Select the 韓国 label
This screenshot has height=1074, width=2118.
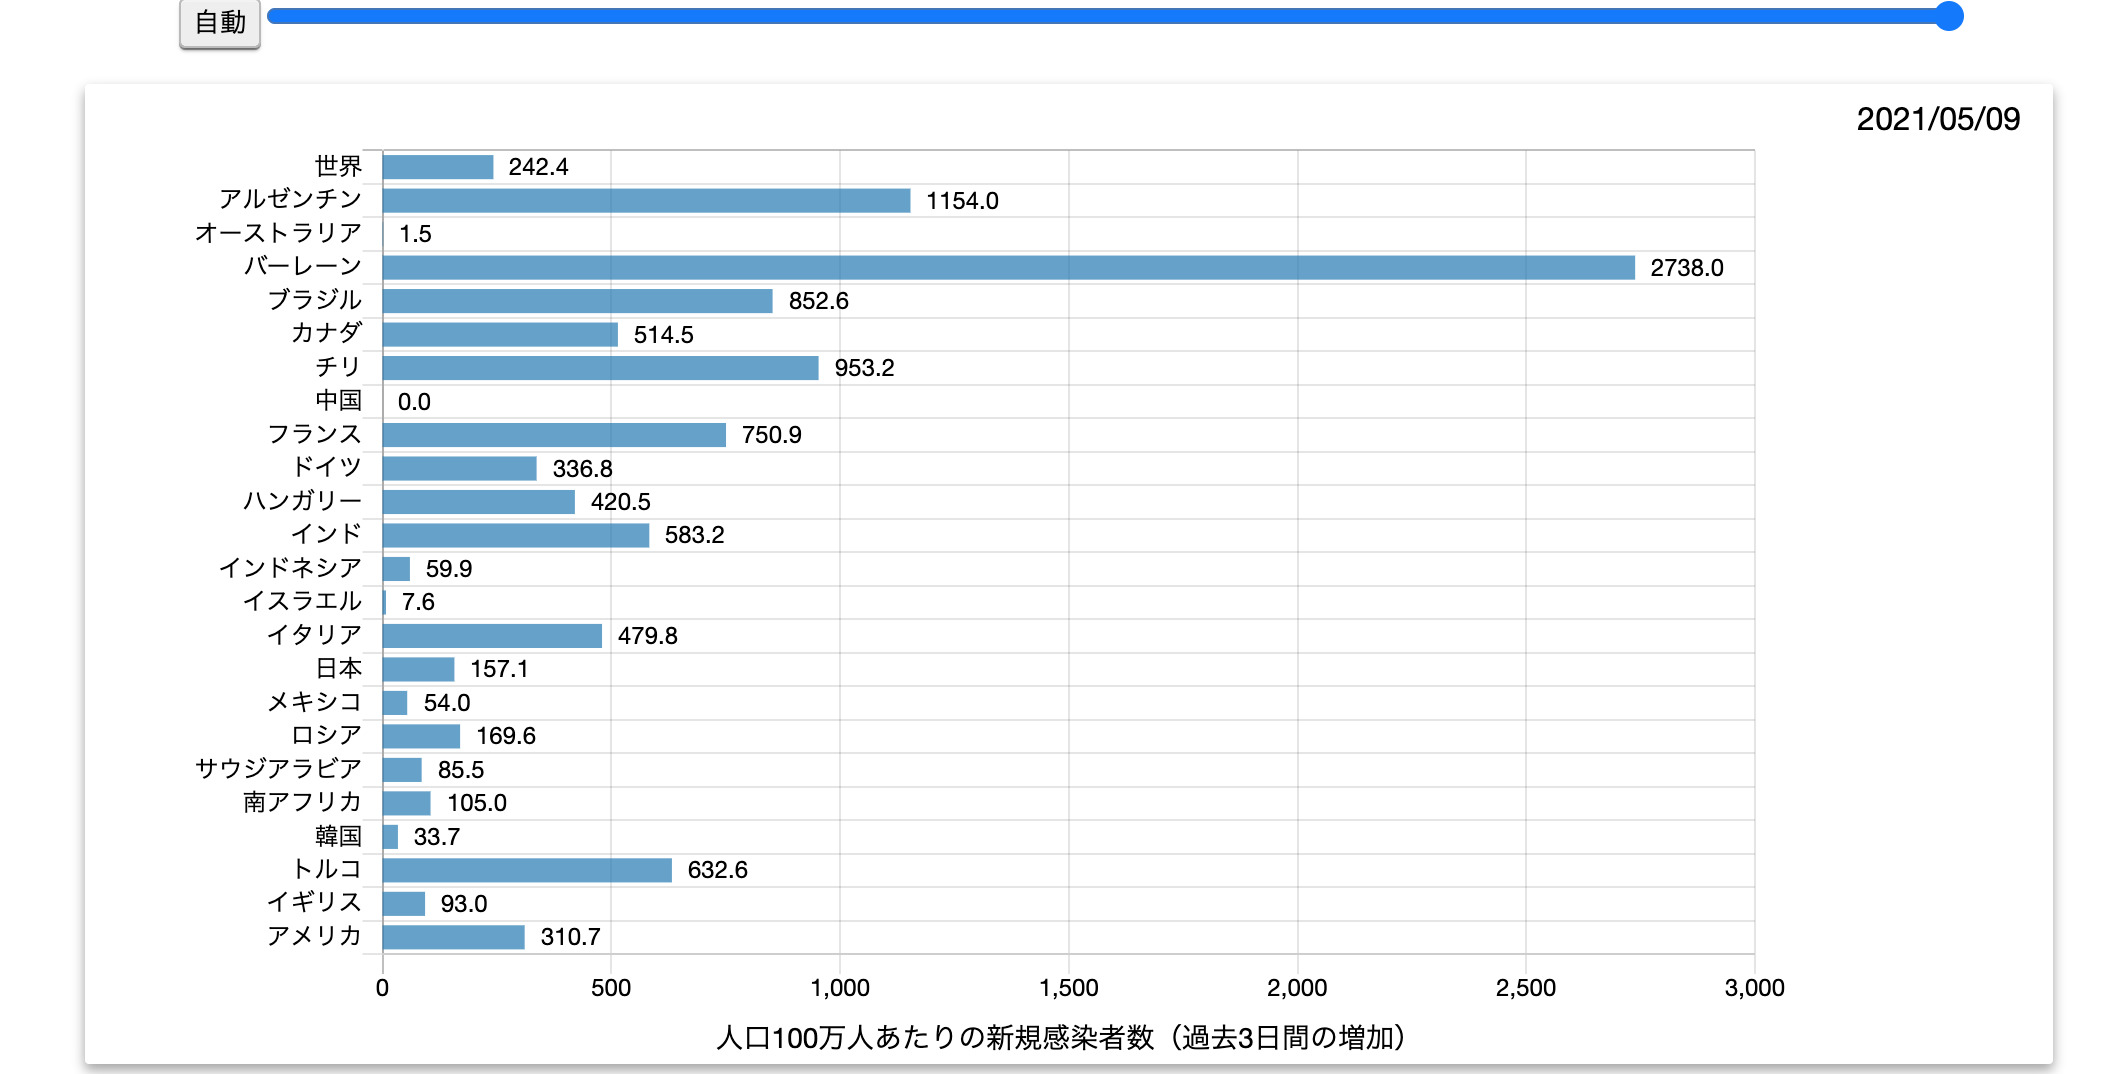338,836
